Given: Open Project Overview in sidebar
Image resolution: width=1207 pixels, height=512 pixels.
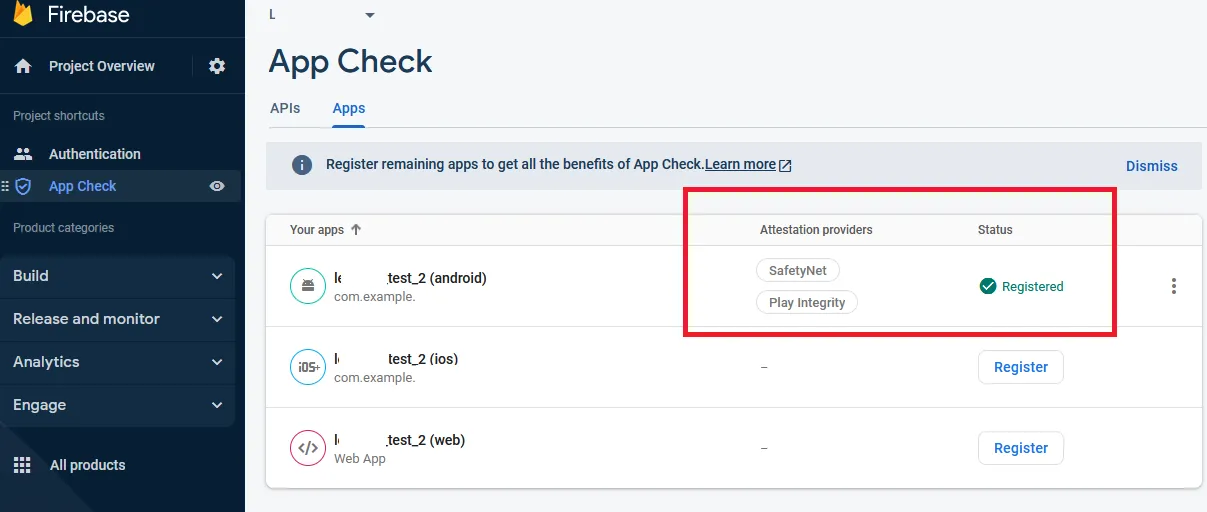Looking at the screenshot, I should click(102, 66).
